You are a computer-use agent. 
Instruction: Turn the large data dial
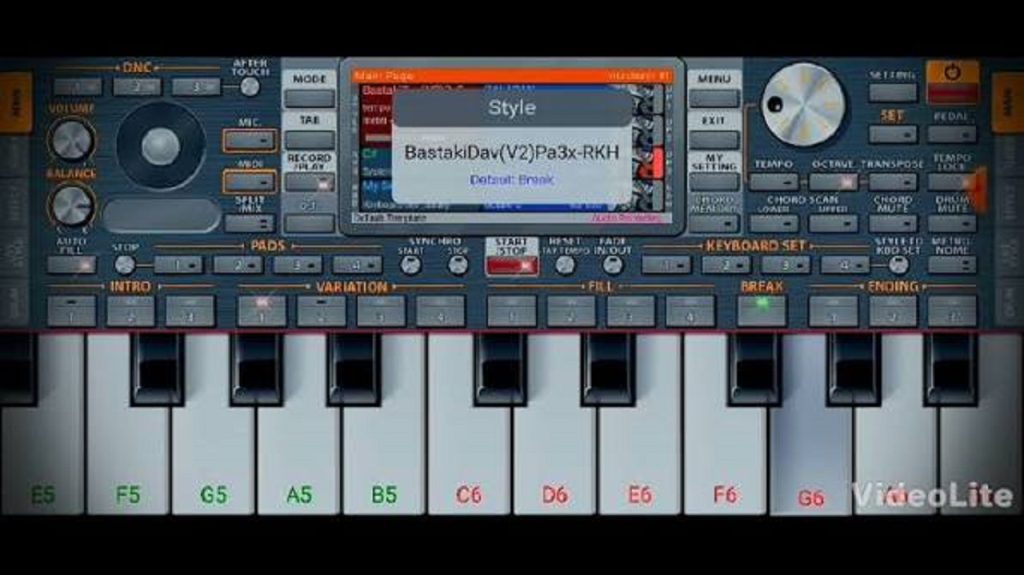[x=803, y=105]
